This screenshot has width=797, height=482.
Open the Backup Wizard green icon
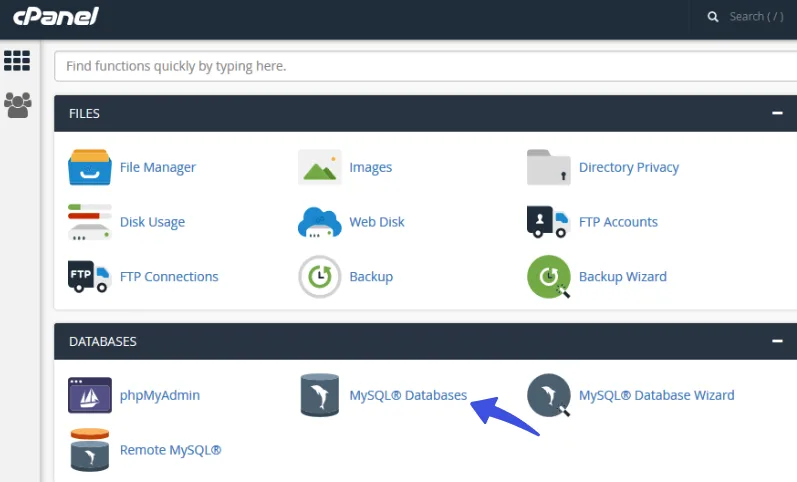[x=548, y=277]
